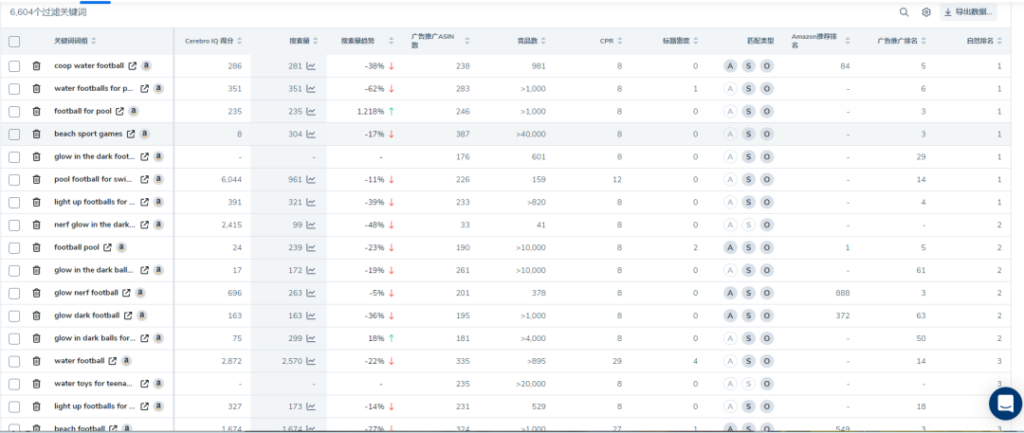The image size is (1024, 433).
Task: Open the chat support bubble
Action: point(1003,402)
